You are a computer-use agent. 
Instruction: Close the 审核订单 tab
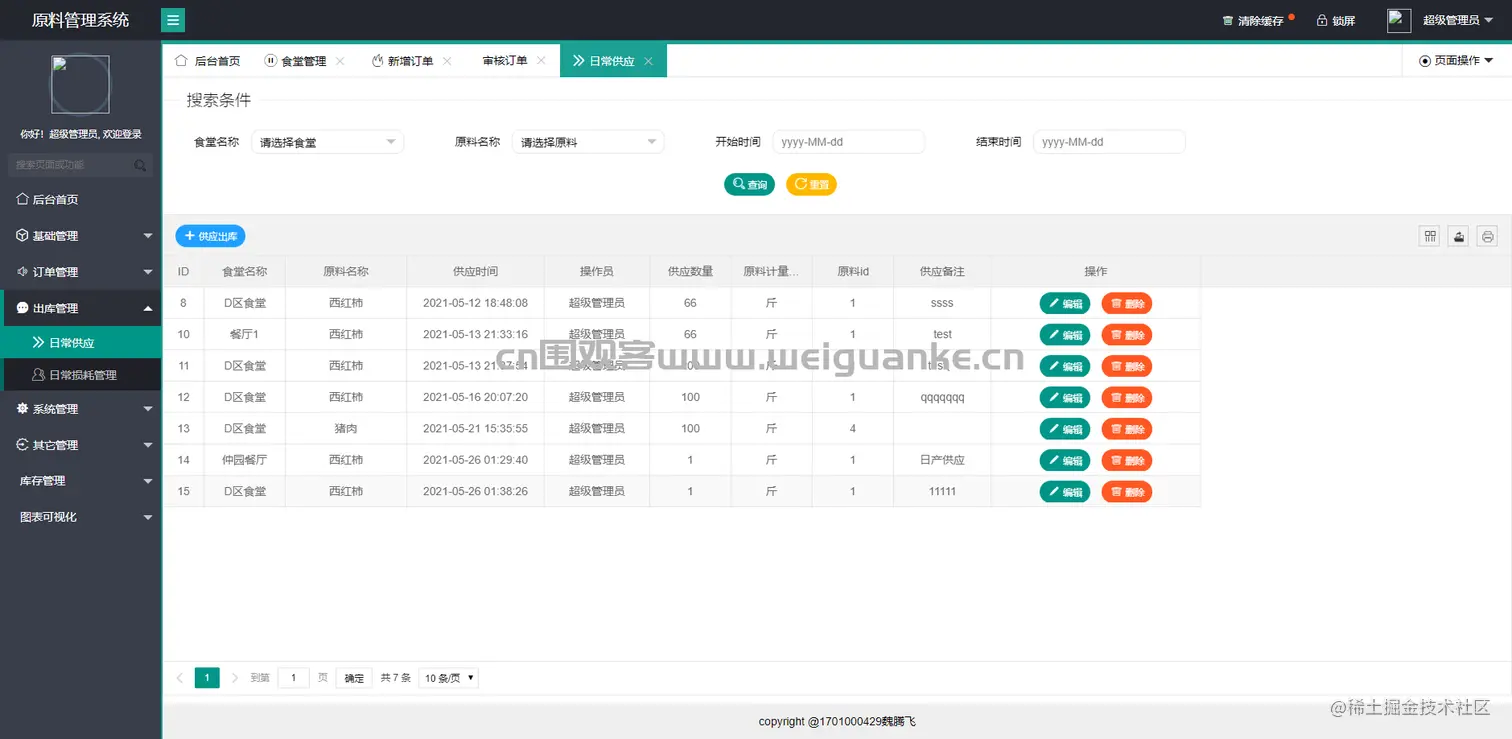pyautogui.click(x=541, y=61)
